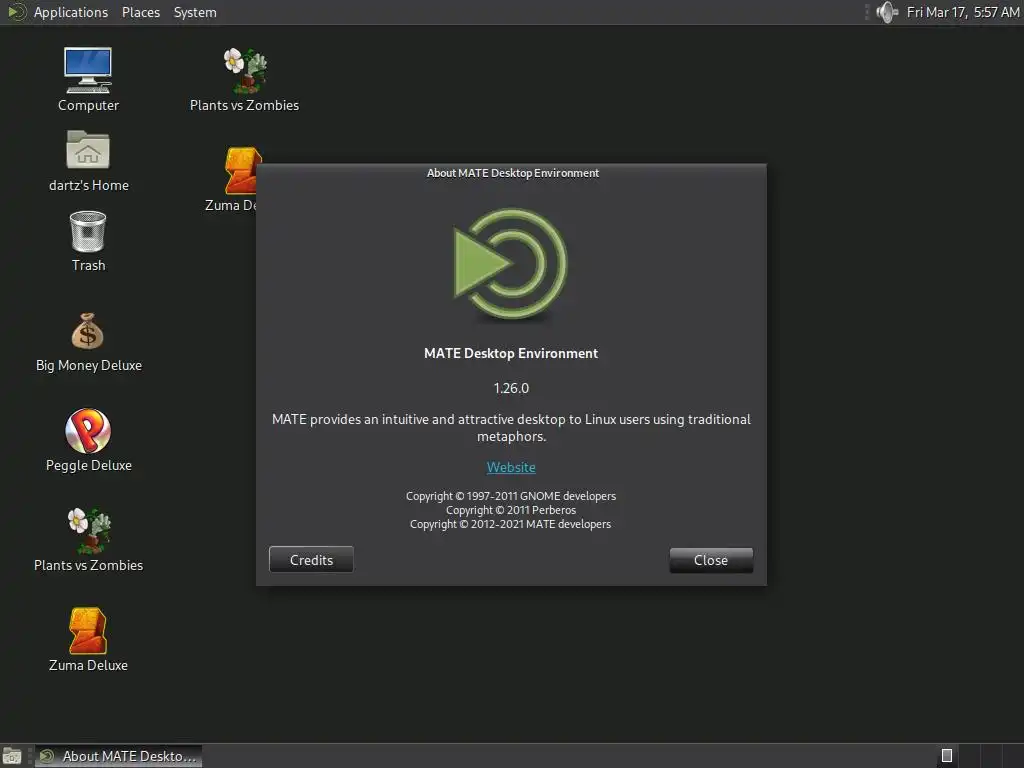Screen dimensions: 1024x768
Task: Select the Zuma Deluxe icon below Plants vs Zombies
Action: 88,640
